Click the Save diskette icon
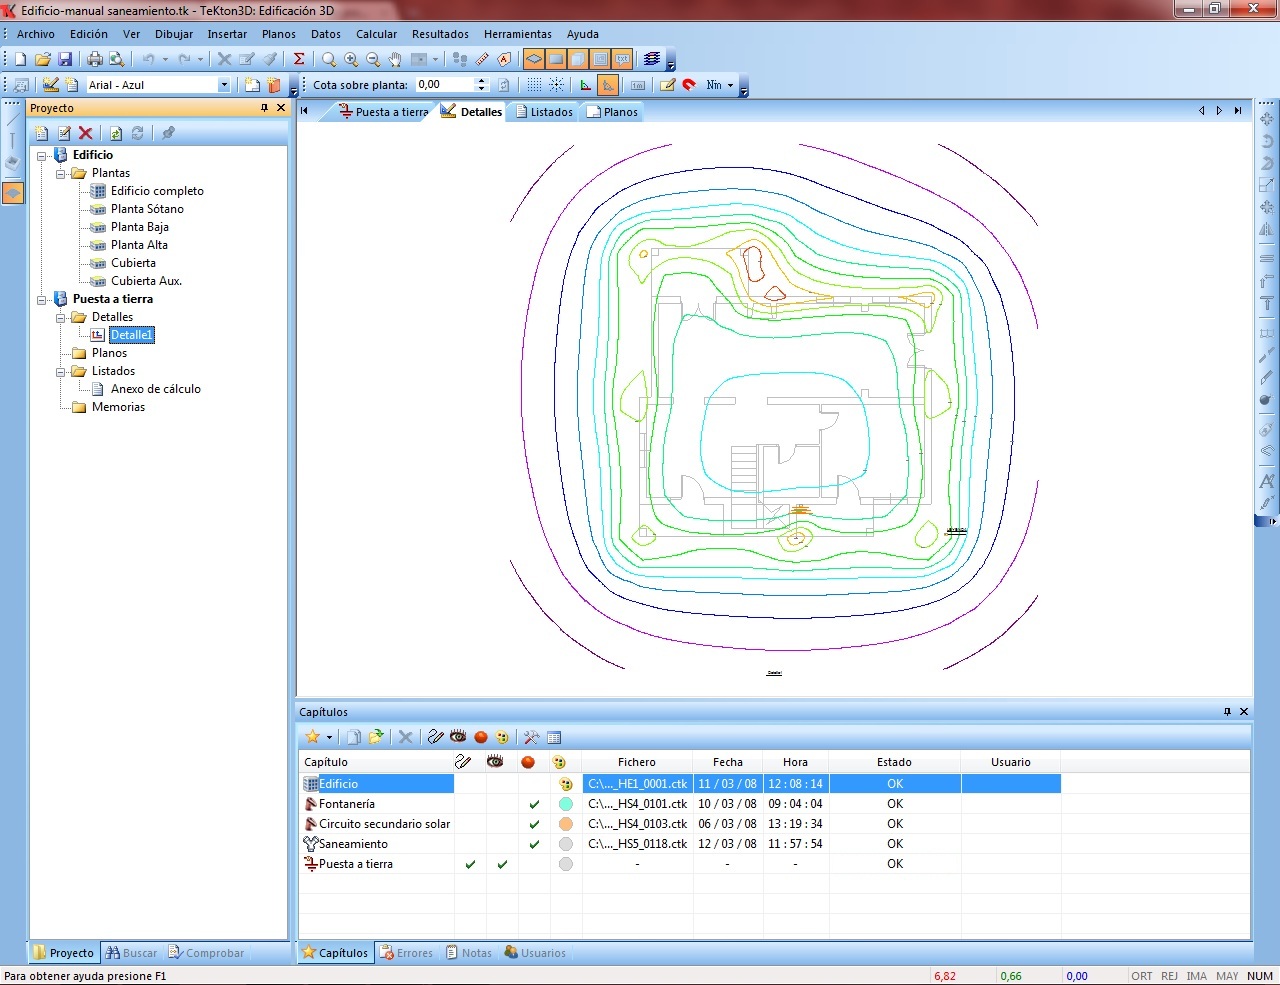This screenshot has height=985, width=1280. coord(65,60)
